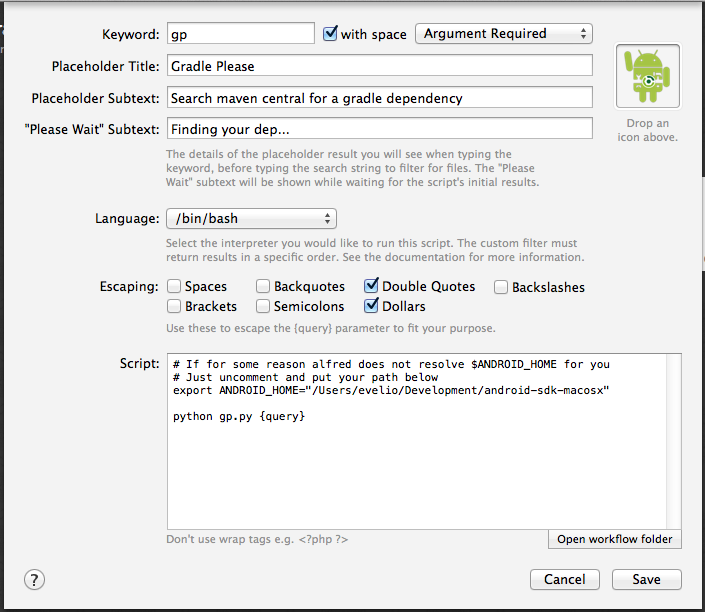
Task: Cancel the script filter dialog
Action: click(x=565, y=579)
